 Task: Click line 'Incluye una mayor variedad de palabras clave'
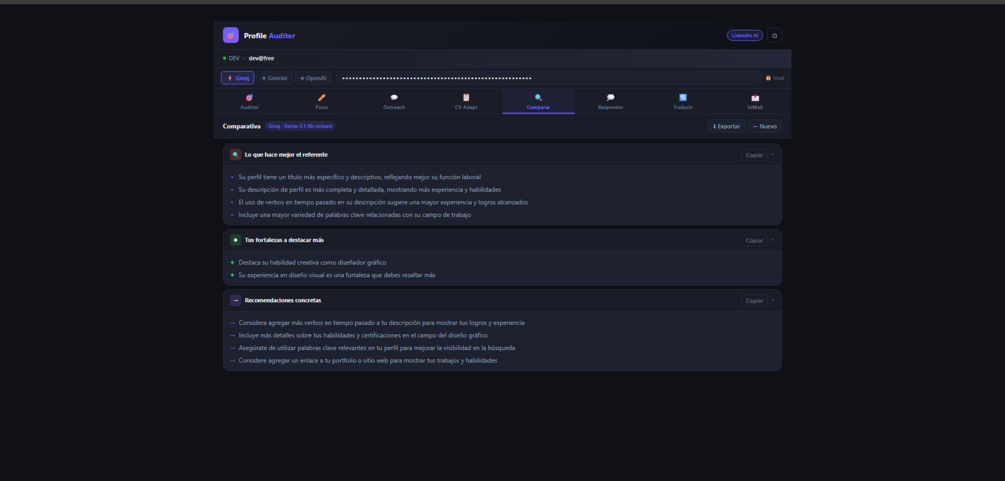pyautogui.click(x=354, y=215)
